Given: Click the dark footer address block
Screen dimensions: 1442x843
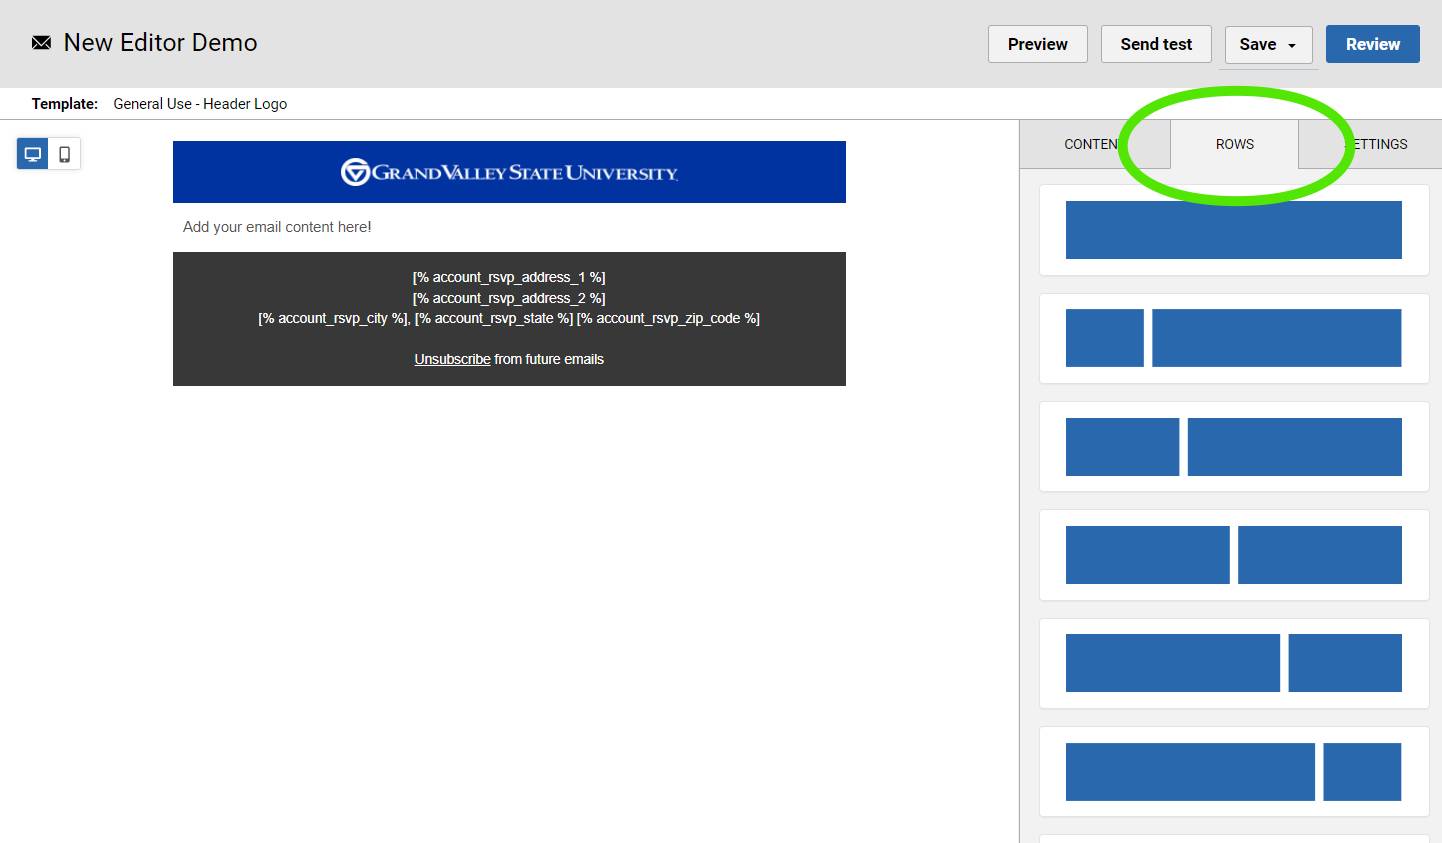Looking at the screenshot, I should coord(509,298).
